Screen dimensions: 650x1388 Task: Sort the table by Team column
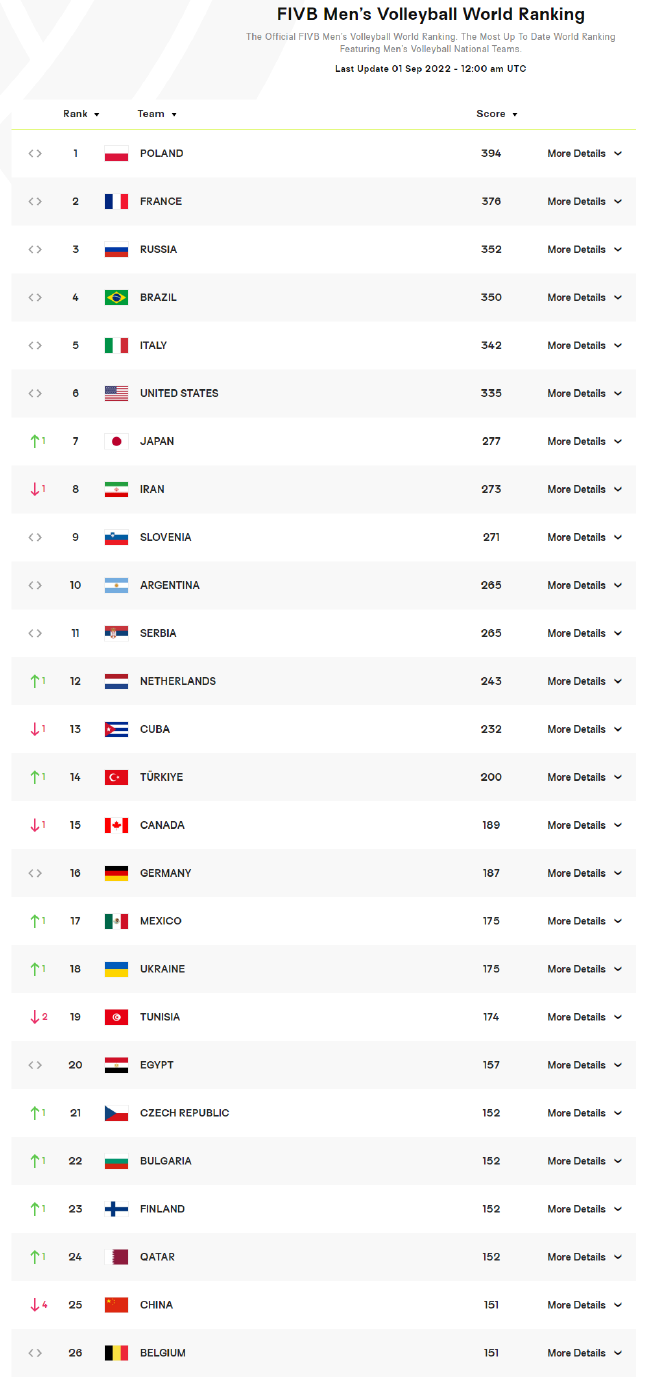coord(157,114)
